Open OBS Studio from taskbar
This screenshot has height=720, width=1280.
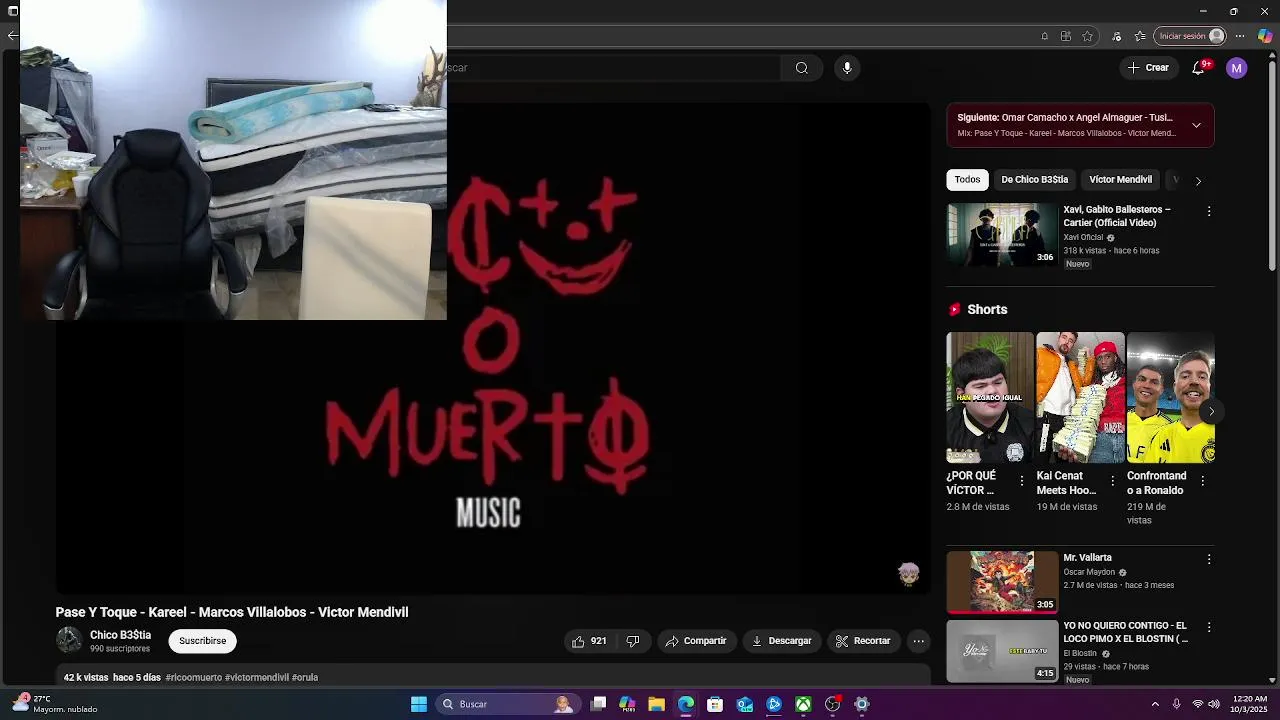[x=833, y=704]
